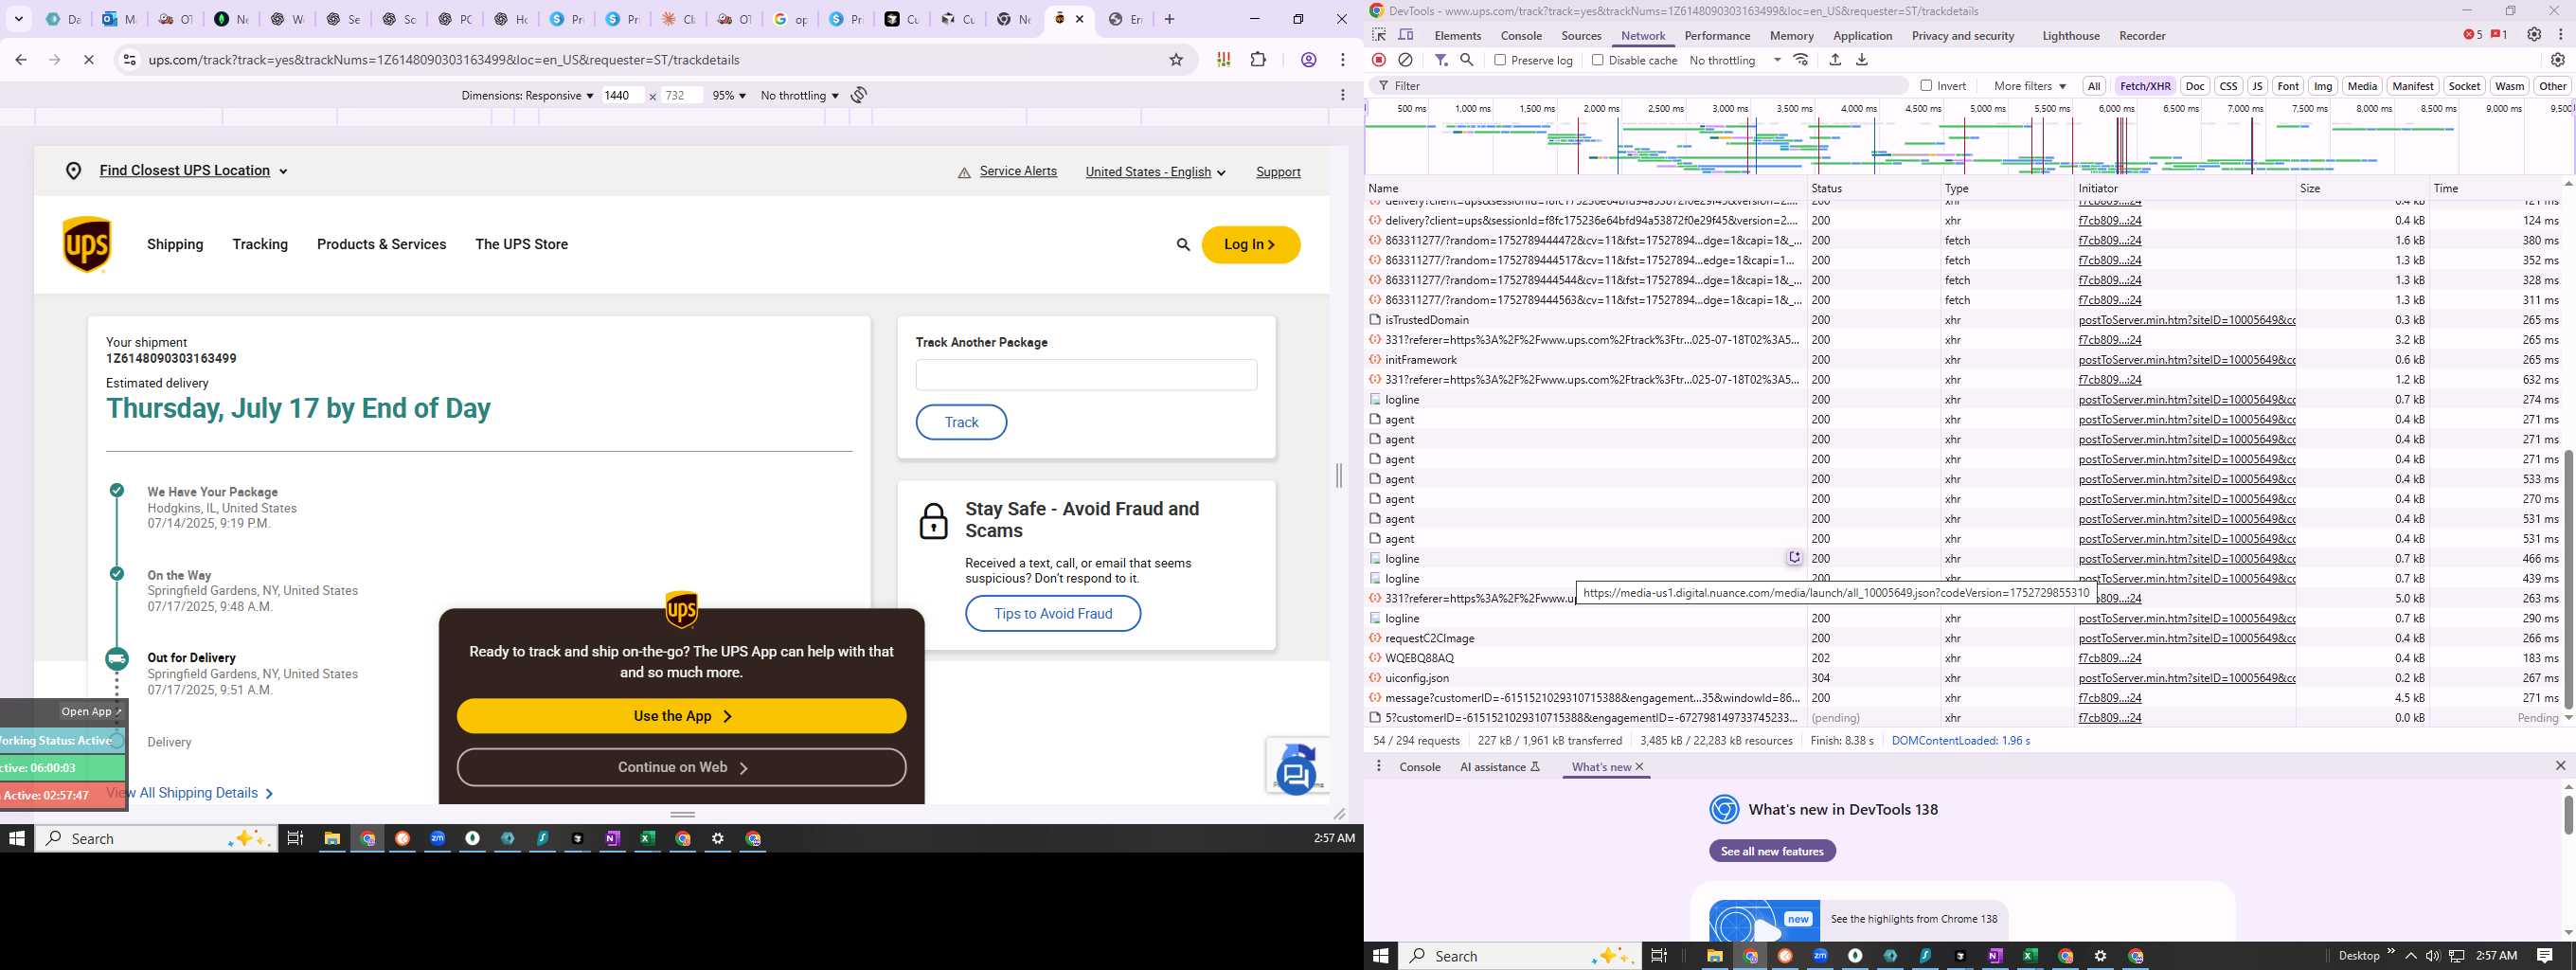2576x970 pixels.
Task: Click the export HAR download arrow icon
Action: (1862, 60)
